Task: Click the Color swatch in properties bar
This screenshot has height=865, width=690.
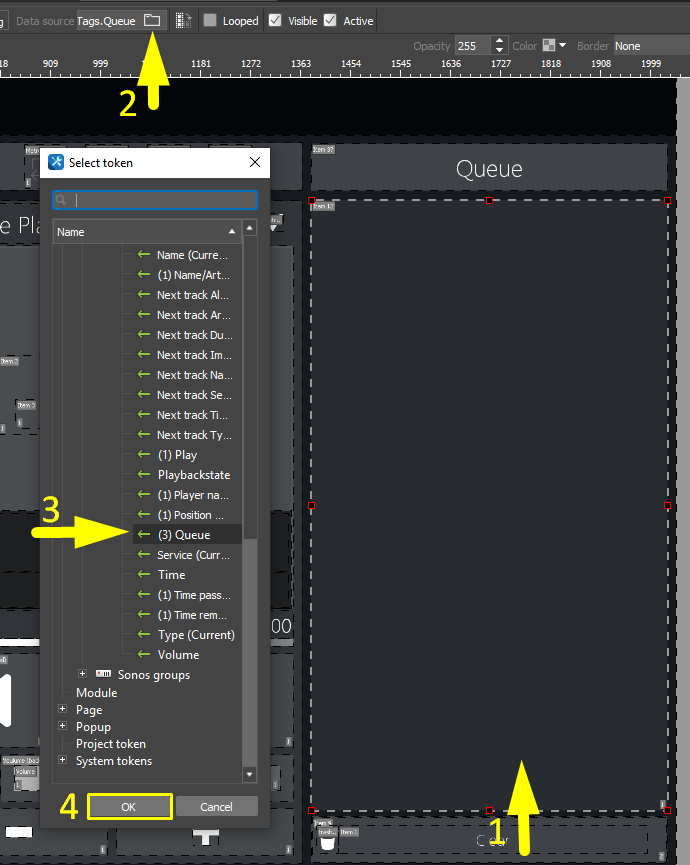Action: point(548,46)
